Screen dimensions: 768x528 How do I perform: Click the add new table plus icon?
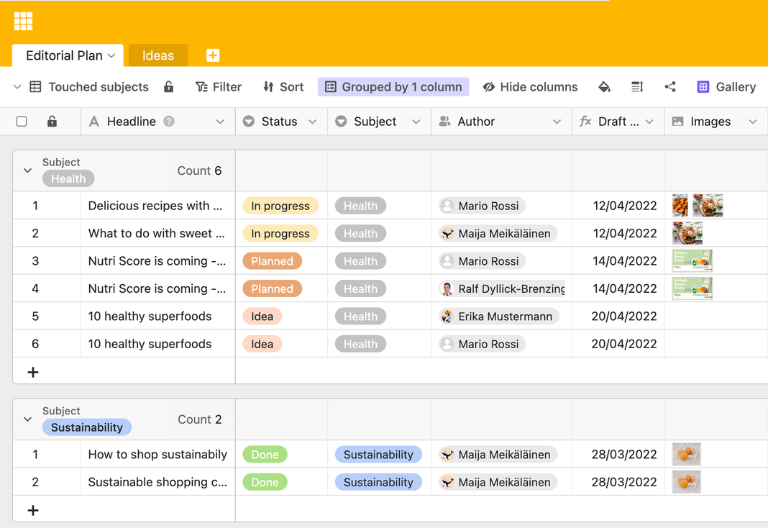(x=212, y=56)
